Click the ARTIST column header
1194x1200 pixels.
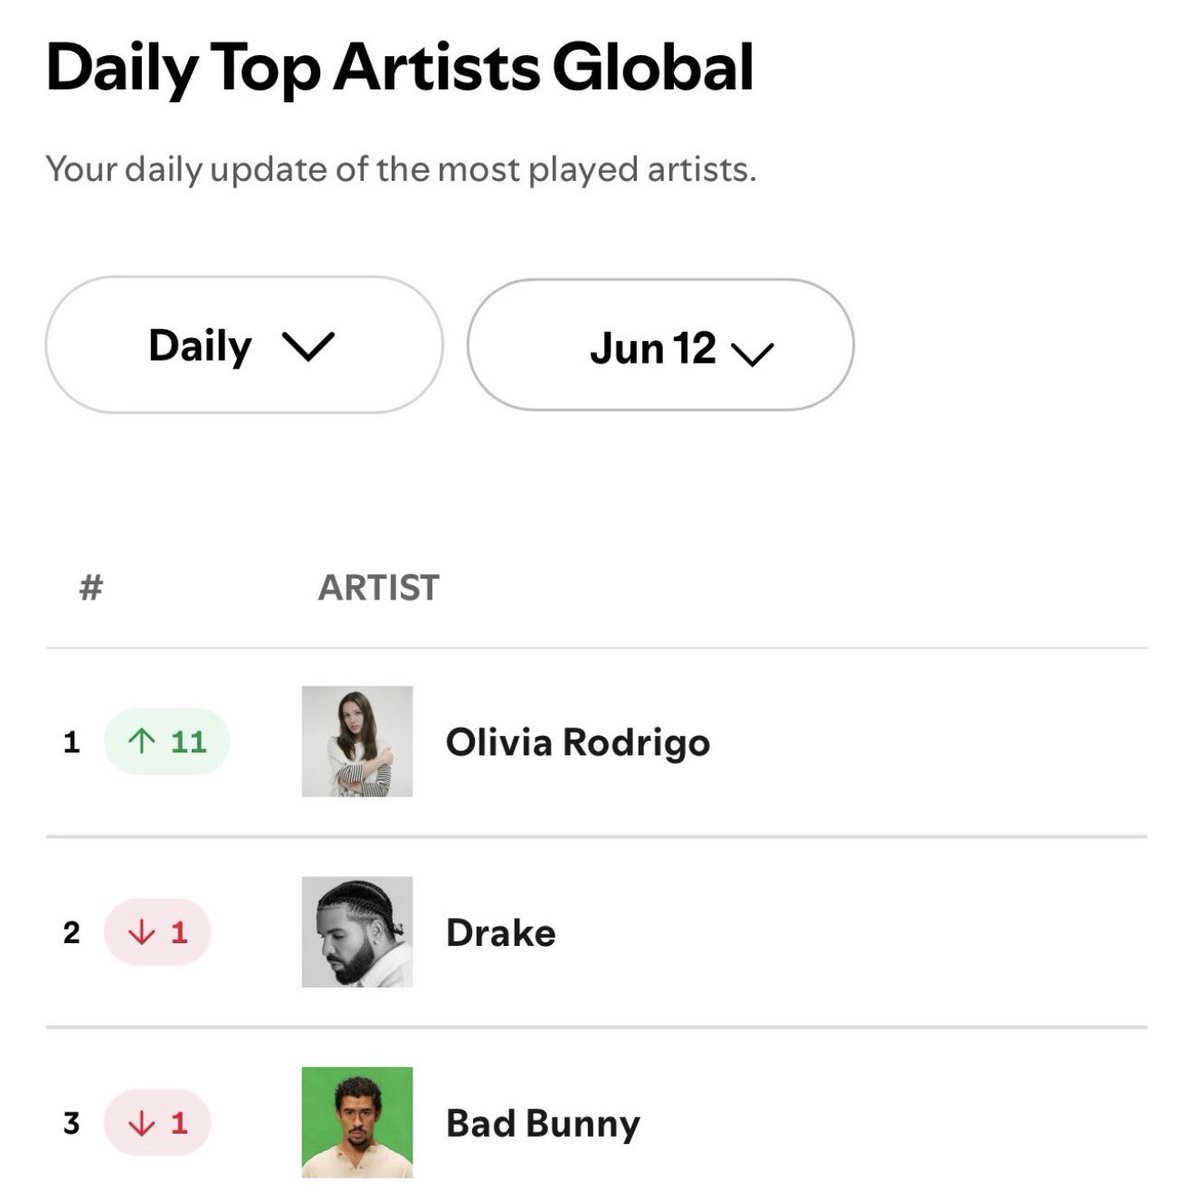pos(379,588)
